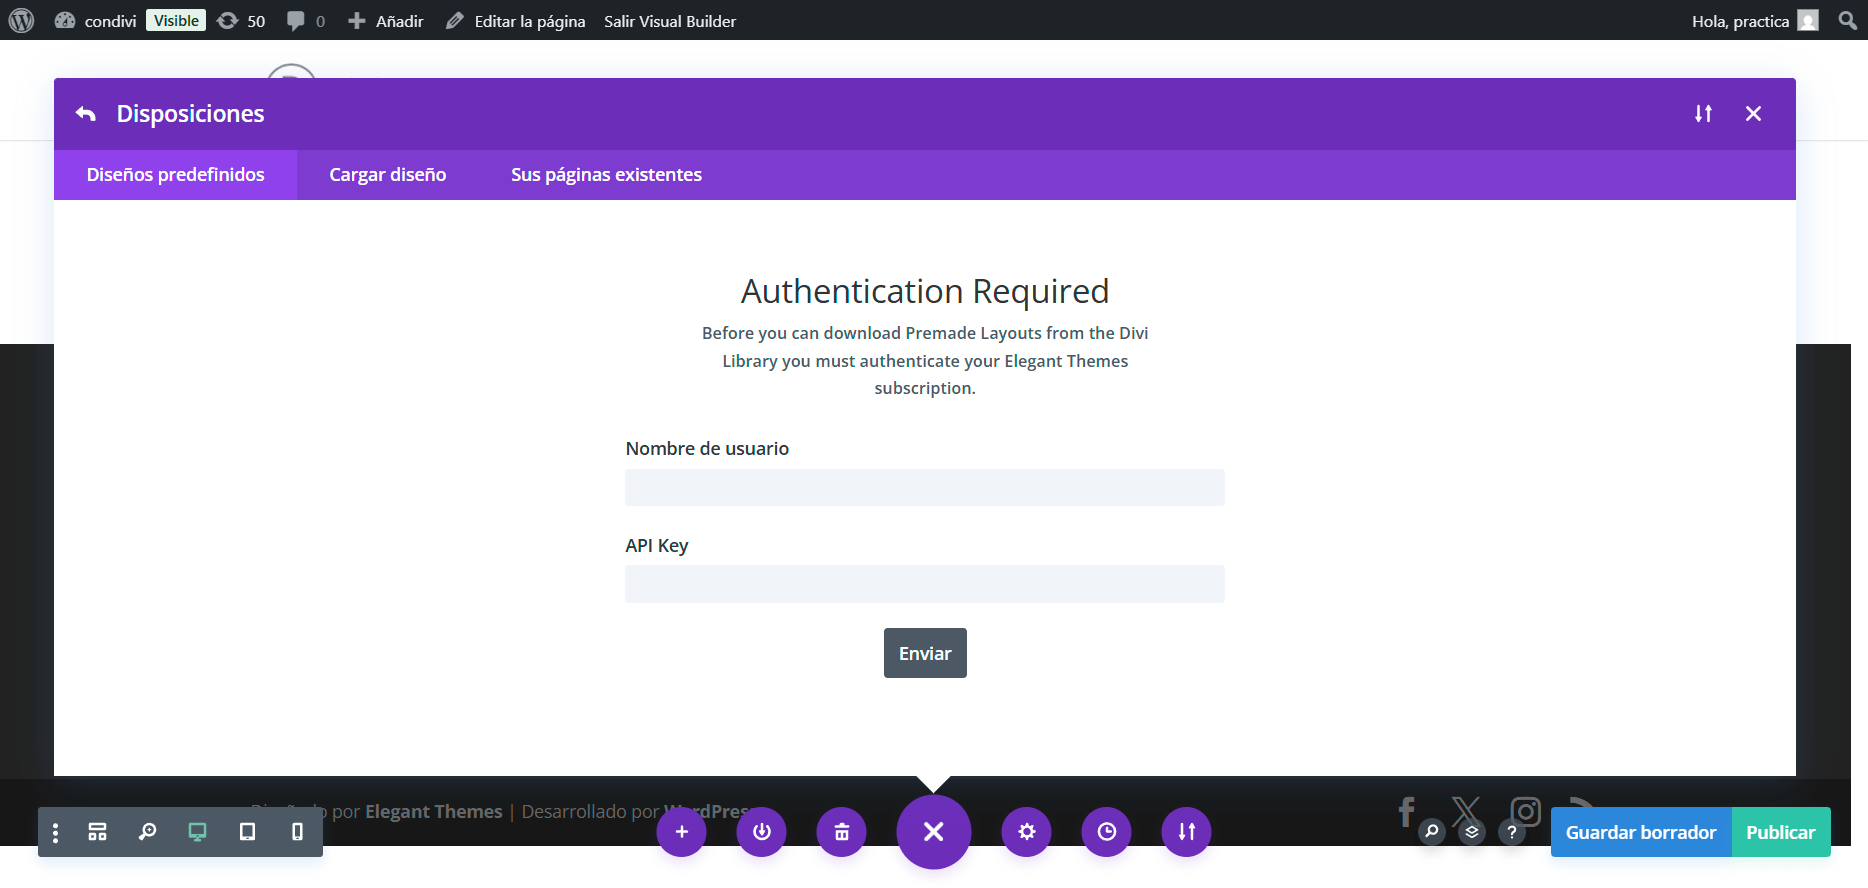Open the layers view round icon

point(1472,831)
